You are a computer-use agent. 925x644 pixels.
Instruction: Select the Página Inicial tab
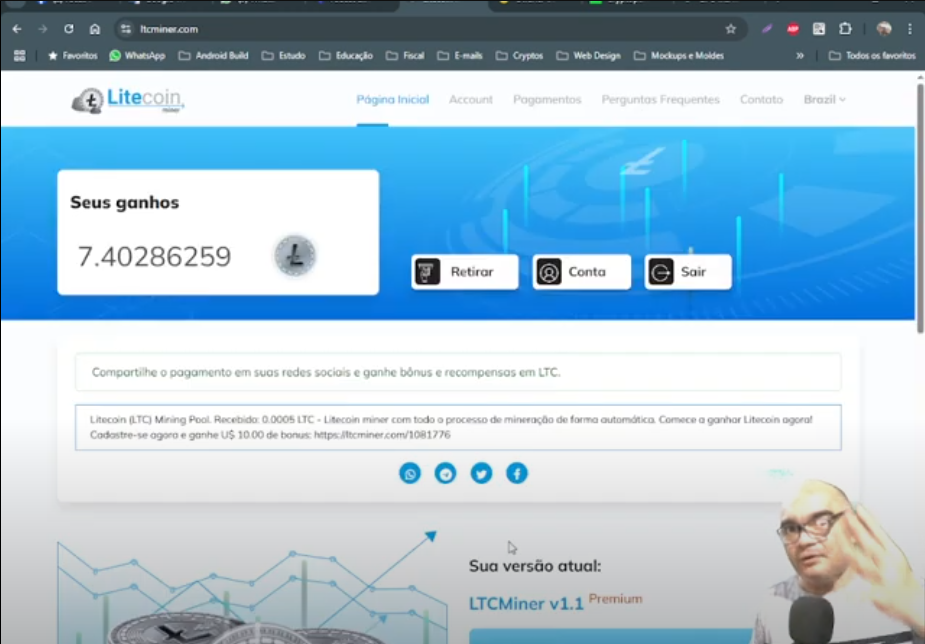[393, 100]
